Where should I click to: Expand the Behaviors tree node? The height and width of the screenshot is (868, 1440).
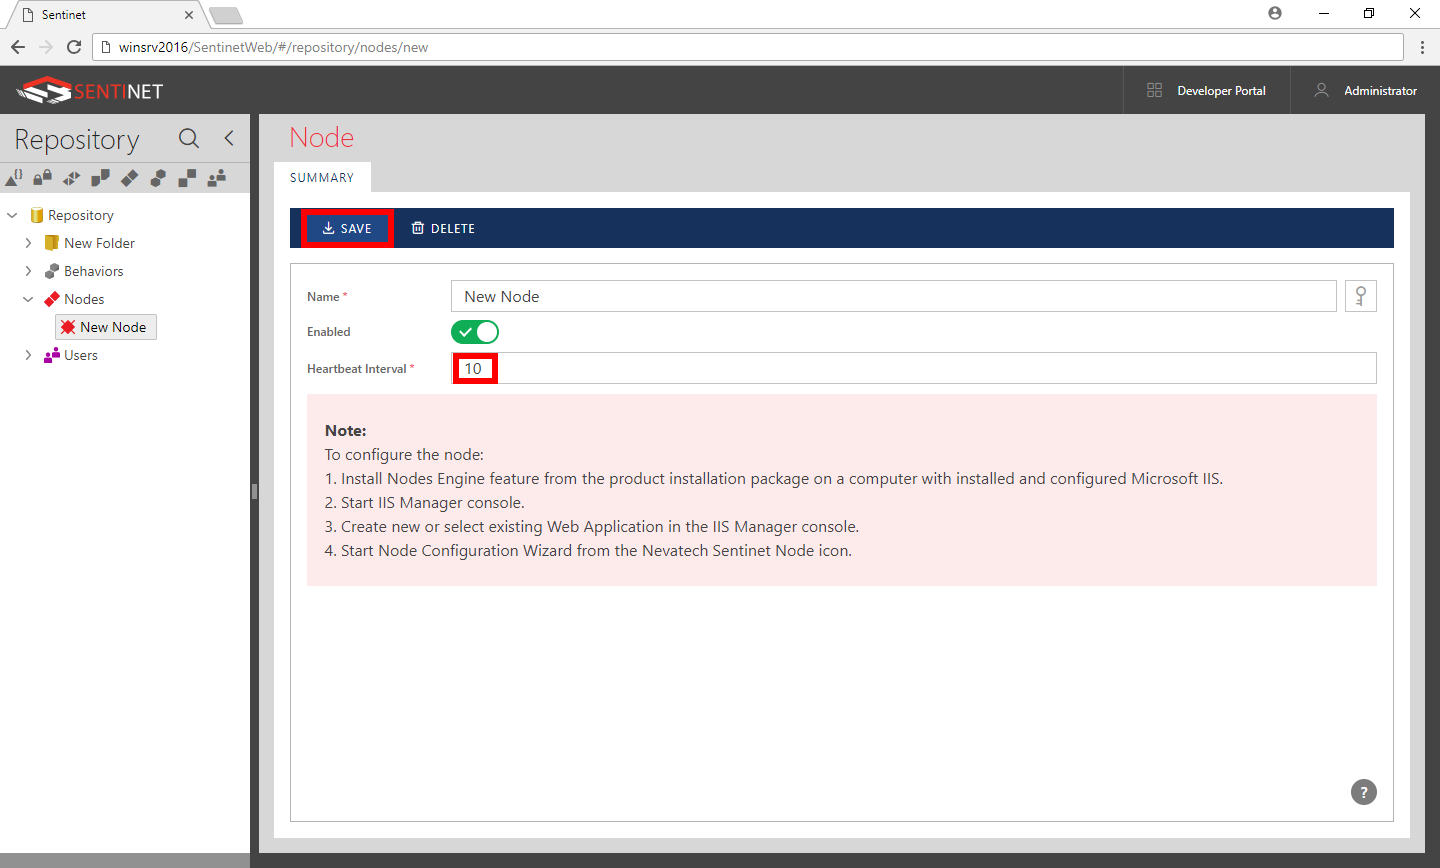click(28, 271)
